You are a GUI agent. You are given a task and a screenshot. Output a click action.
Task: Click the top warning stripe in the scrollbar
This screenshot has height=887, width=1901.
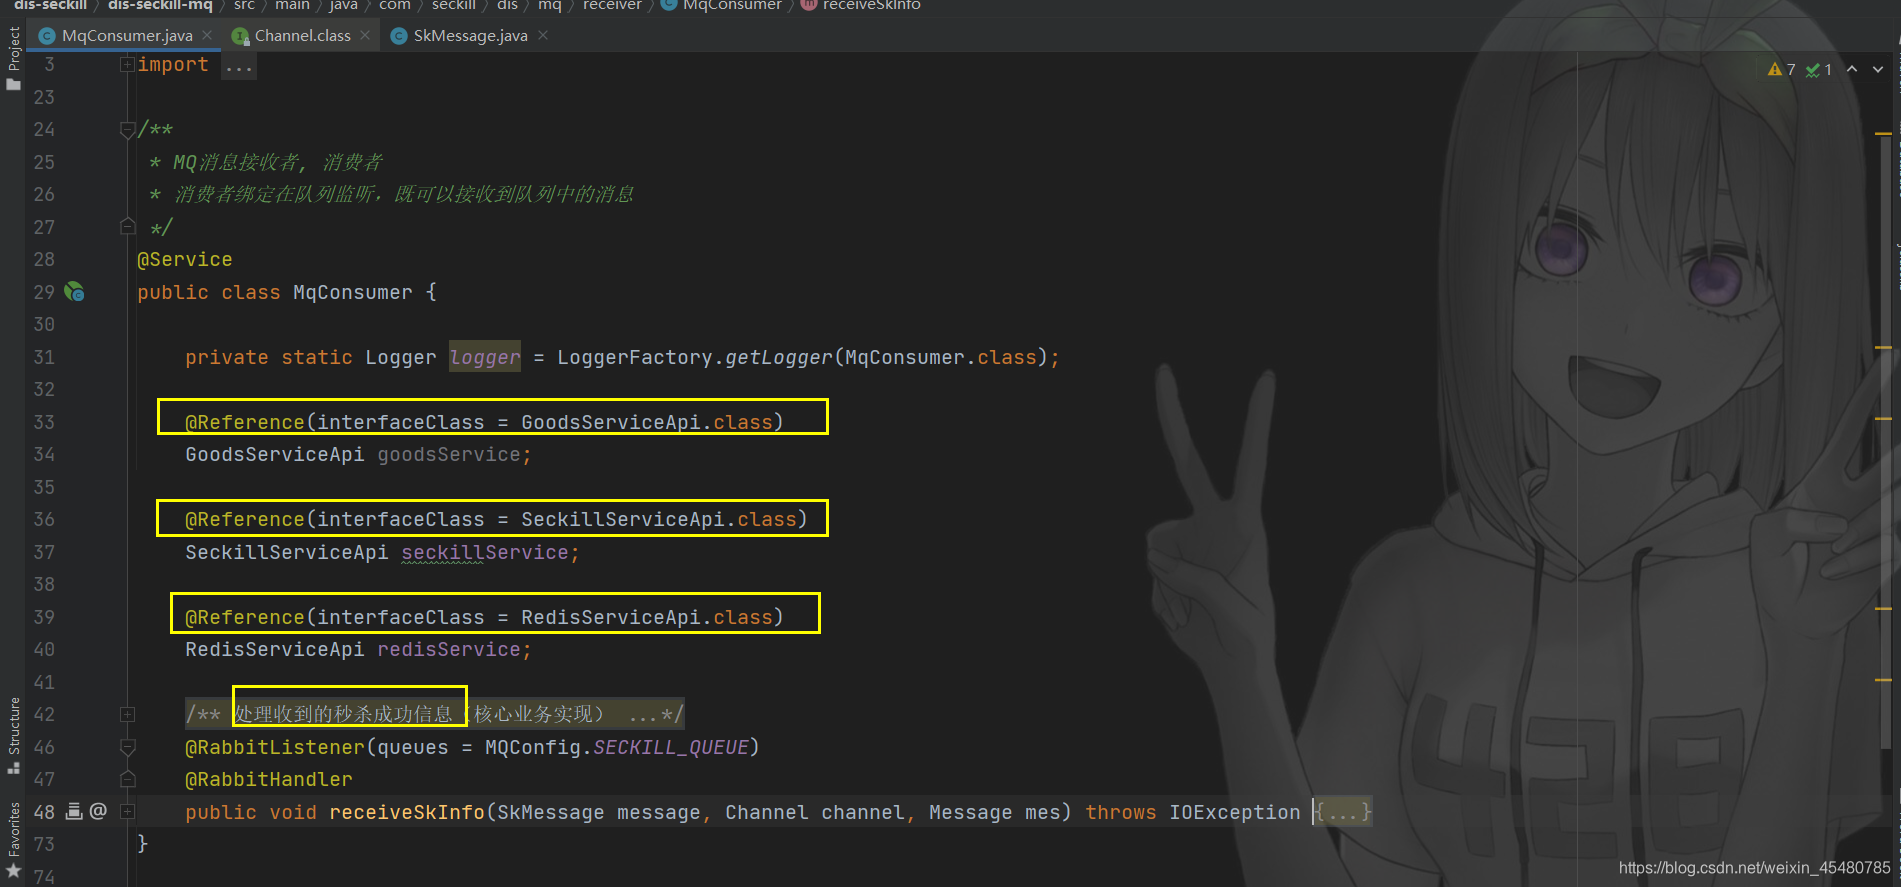1884,133
